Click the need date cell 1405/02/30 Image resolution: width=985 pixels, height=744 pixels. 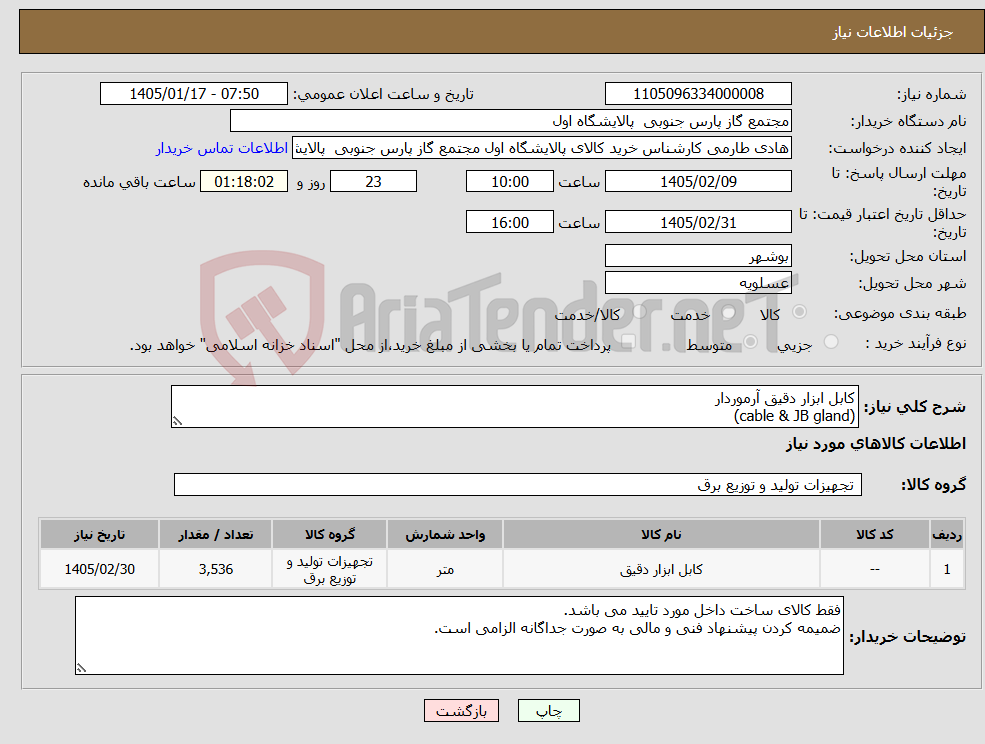[99, 569]
